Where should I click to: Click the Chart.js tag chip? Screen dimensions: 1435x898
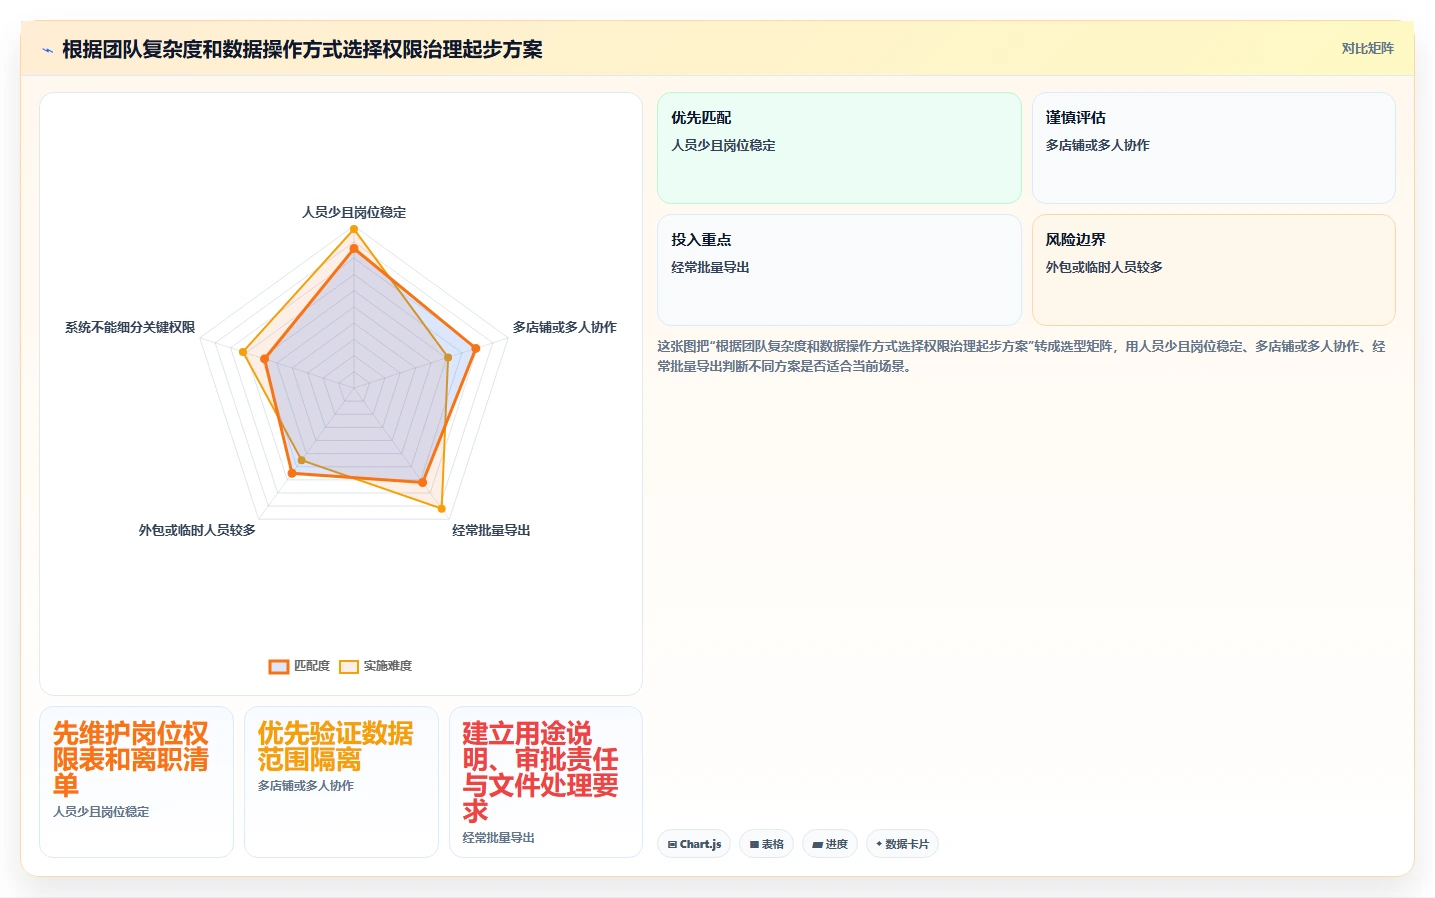click(x=694, y=844)
